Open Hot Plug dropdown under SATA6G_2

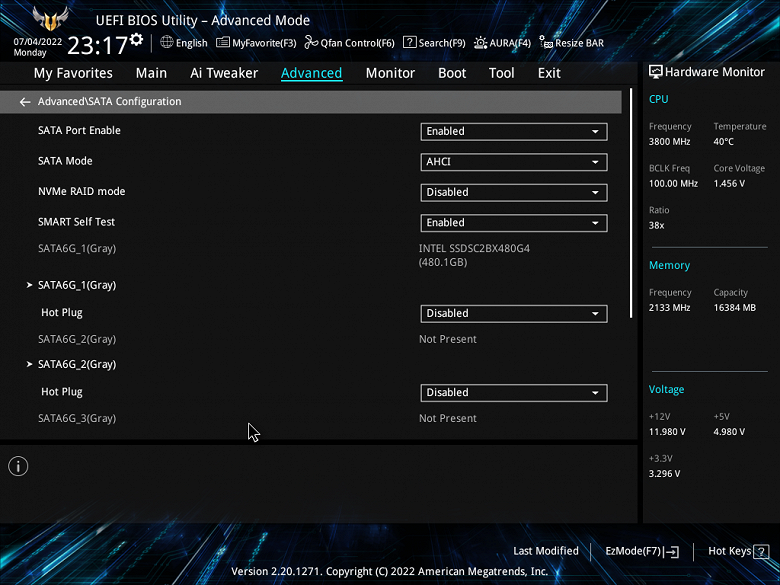click(x=514, y=392)
